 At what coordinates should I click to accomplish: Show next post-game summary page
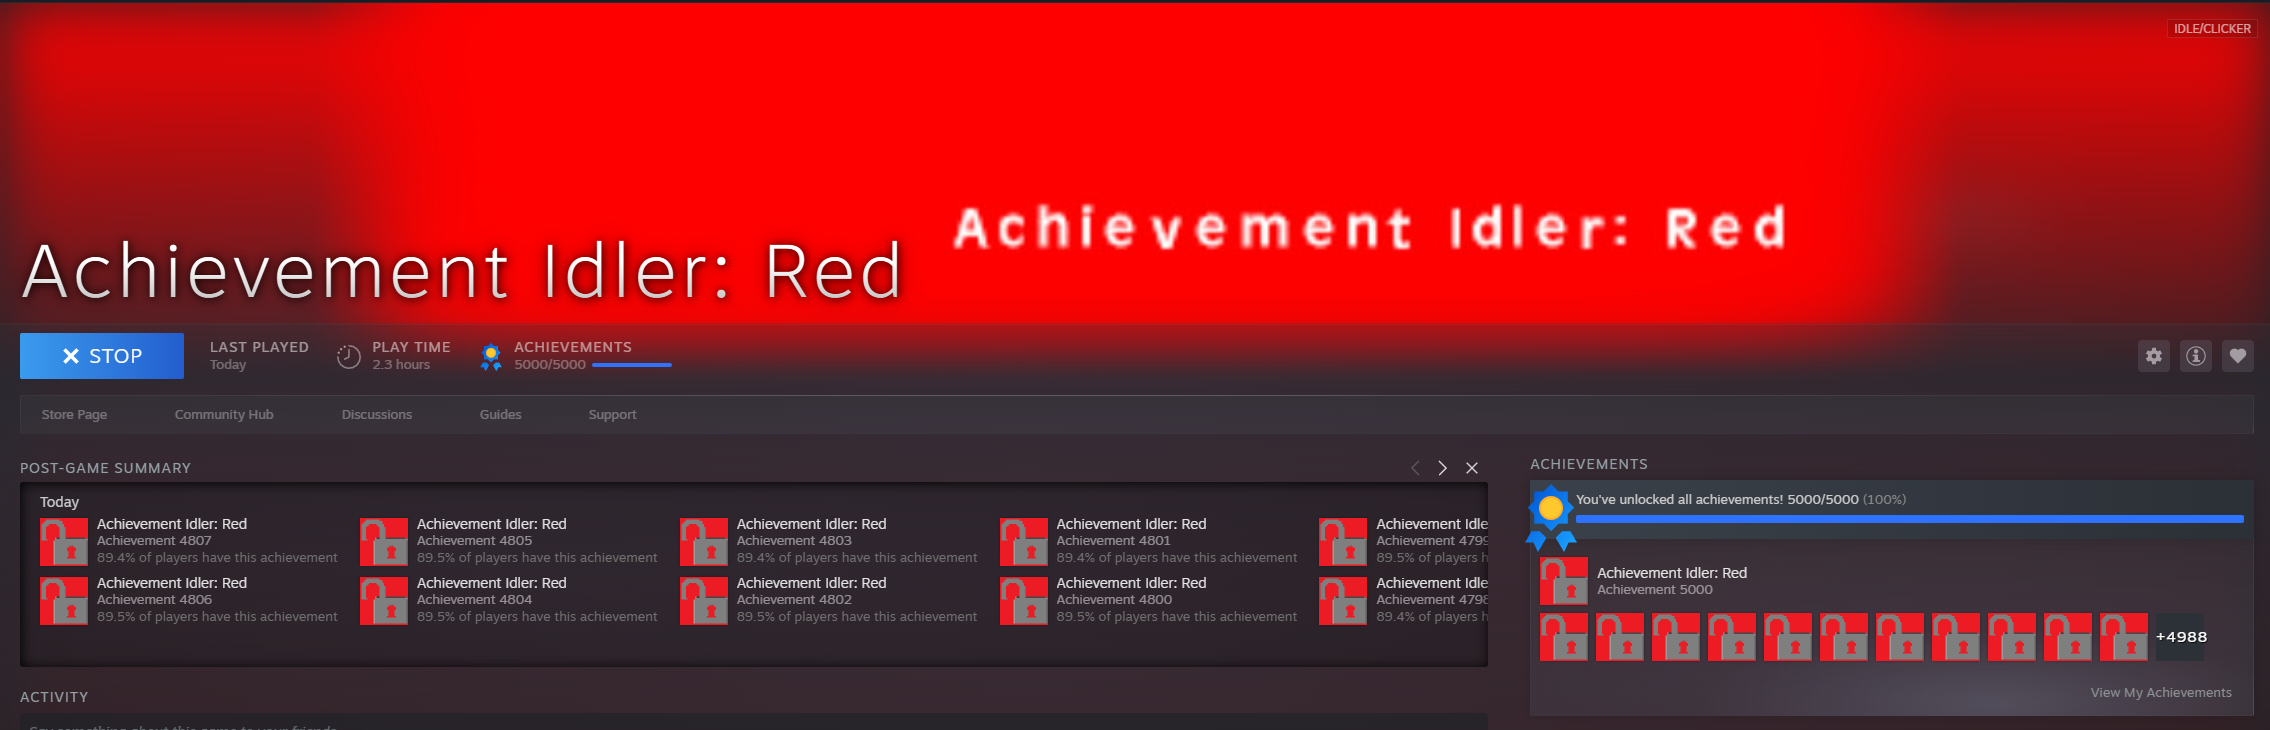(1442, 468)
